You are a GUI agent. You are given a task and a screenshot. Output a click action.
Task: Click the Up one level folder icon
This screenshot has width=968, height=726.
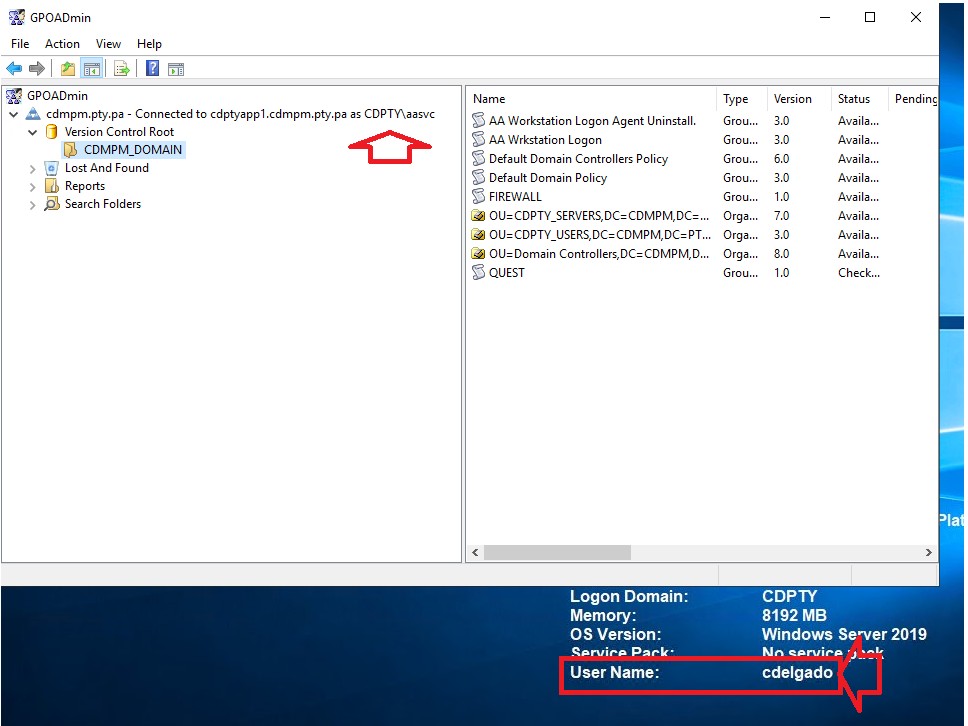tap(68, 69)
